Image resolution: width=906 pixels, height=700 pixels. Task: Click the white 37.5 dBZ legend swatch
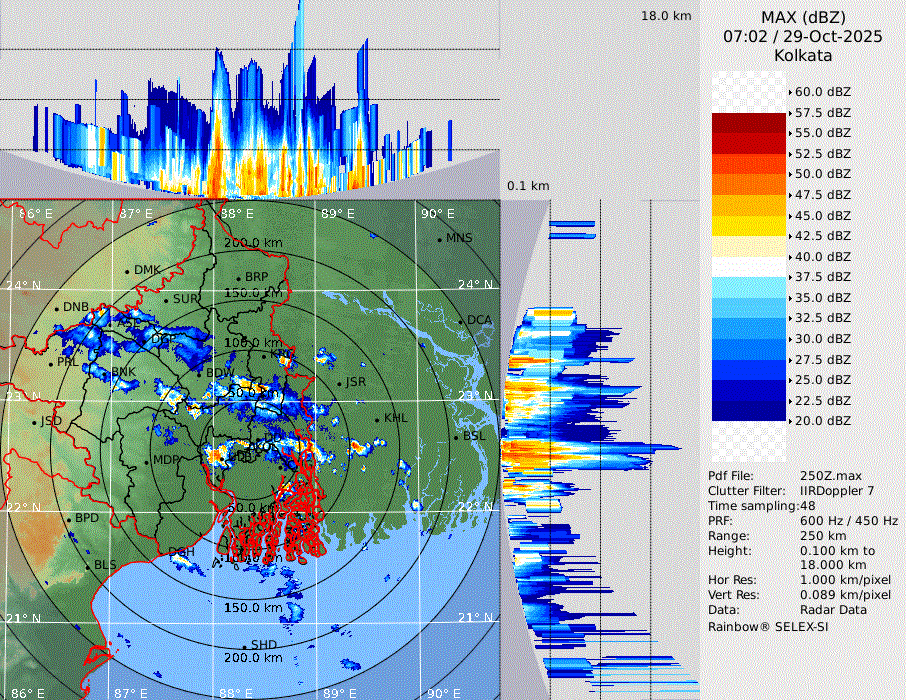point(748,267)
